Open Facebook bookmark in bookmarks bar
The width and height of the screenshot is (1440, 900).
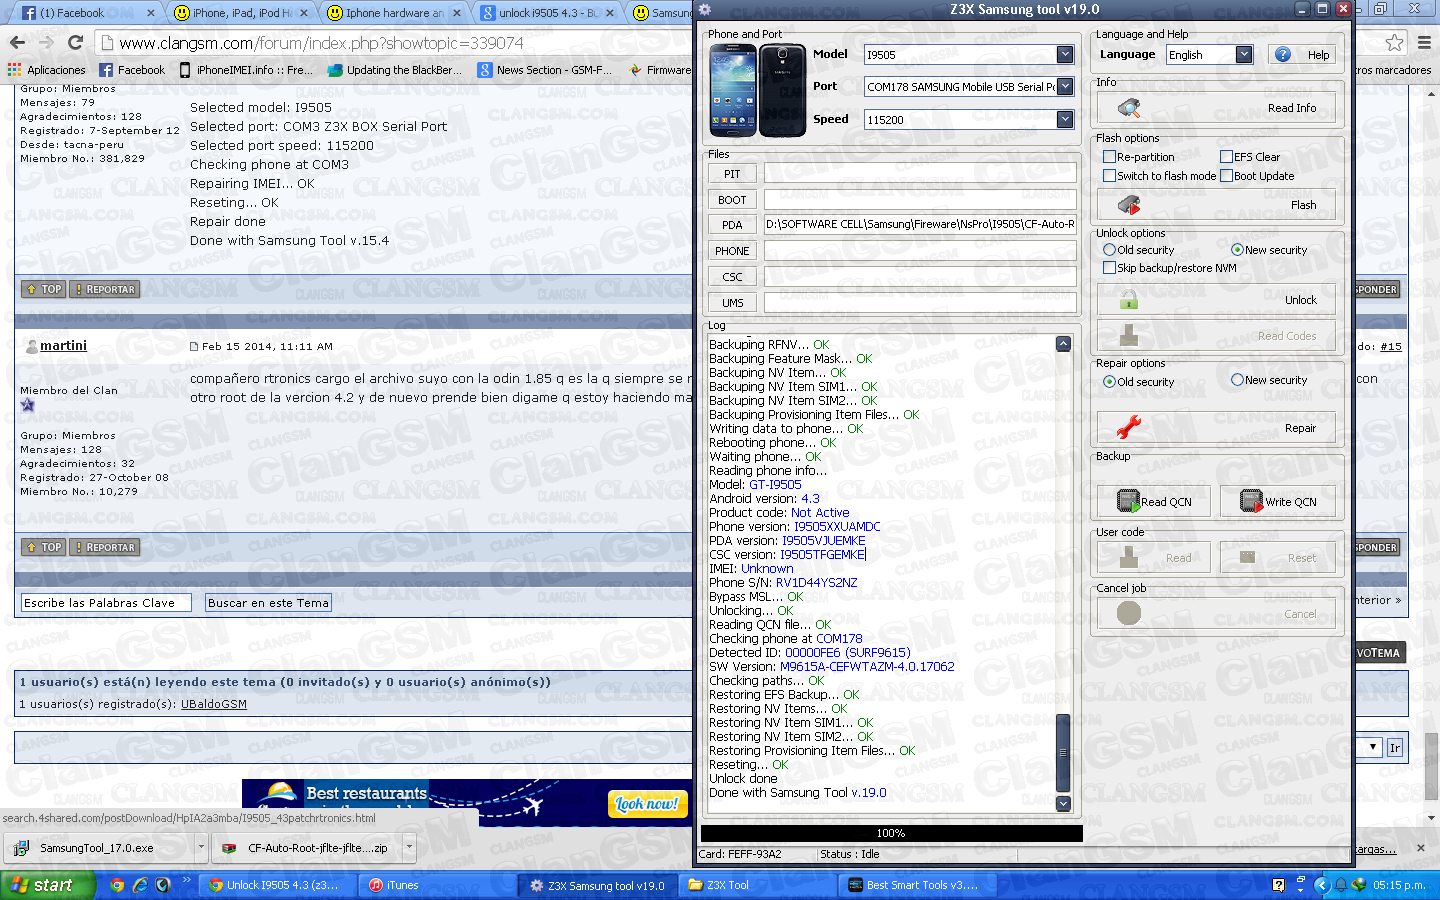pos(132,70)
